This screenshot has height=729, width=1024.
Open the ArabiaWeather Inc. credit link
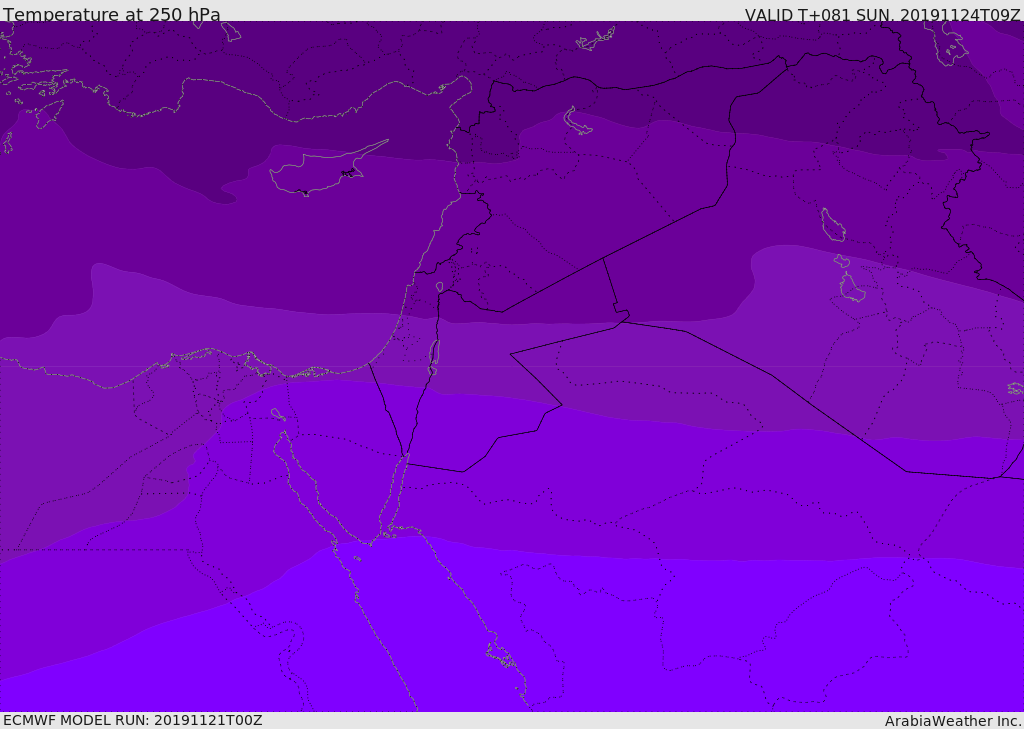click(x=953, y=721)
